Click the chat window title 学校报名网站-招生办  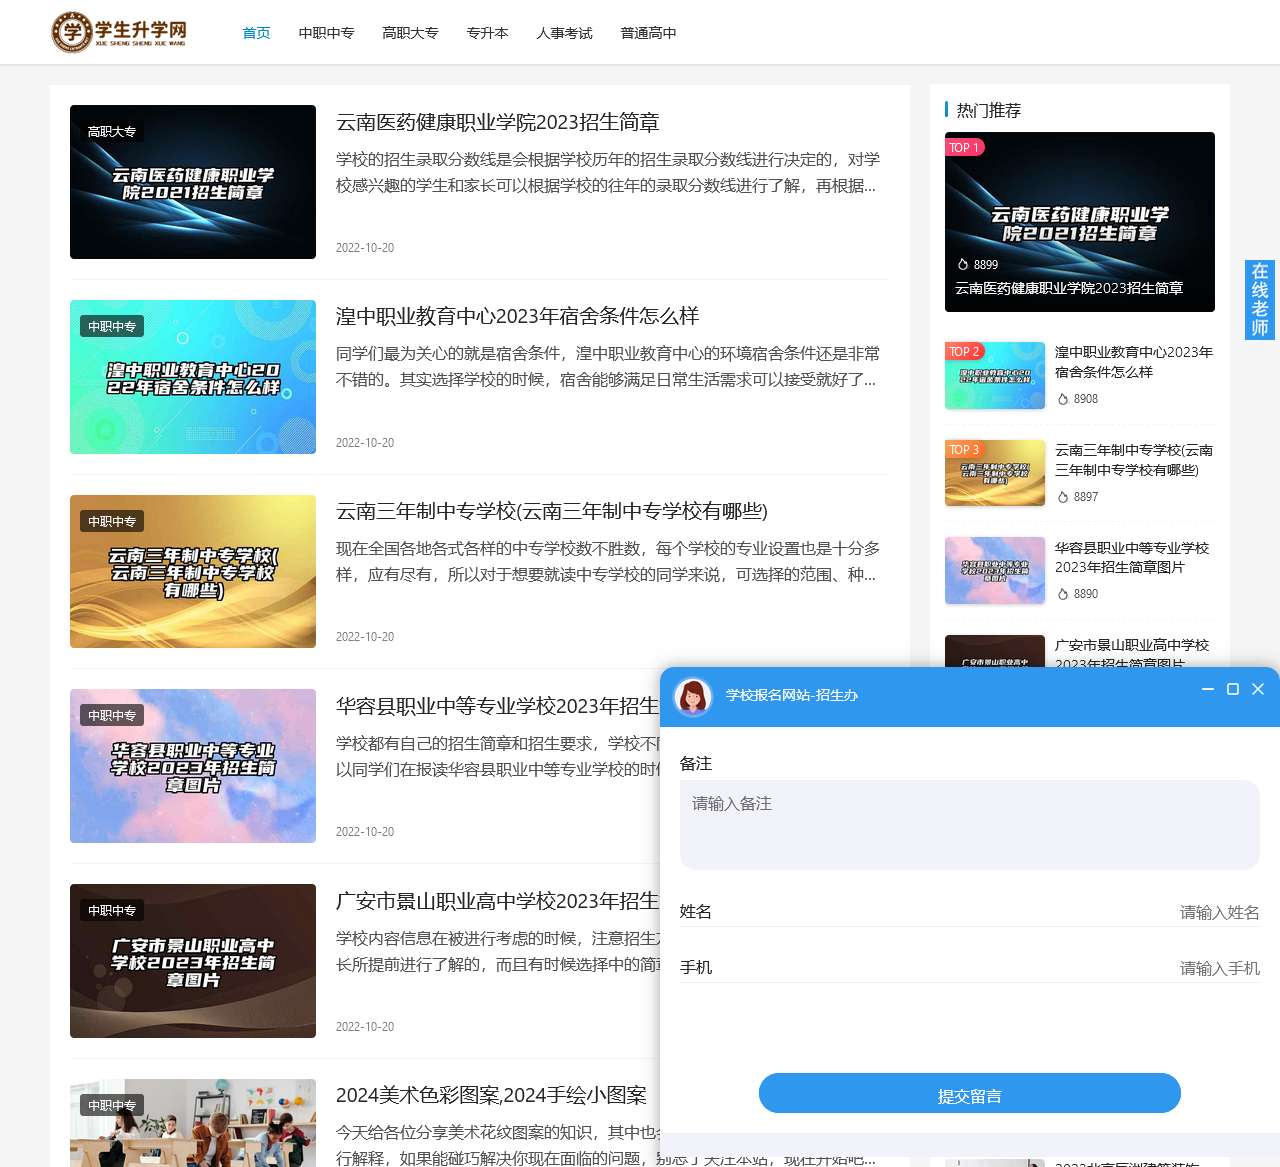792,695
